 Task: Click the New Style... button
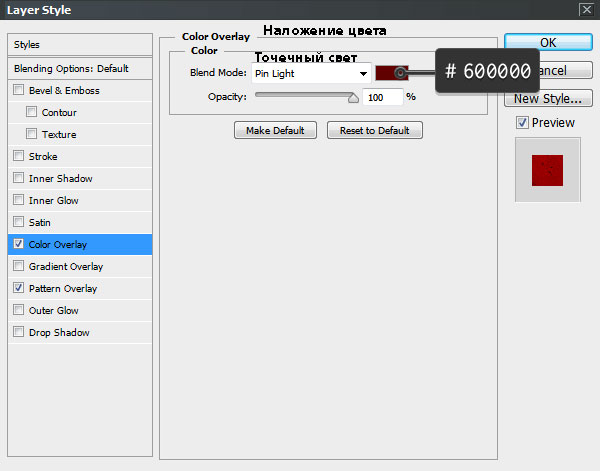point(548,98)
